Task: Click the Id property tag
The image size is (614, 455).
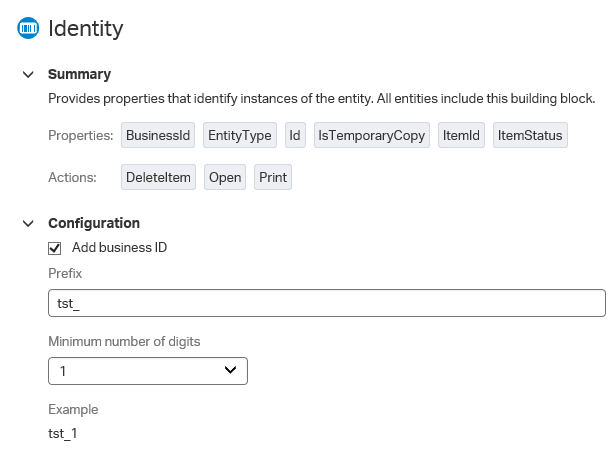Action: pyautogui.click(x=295, y=135)
